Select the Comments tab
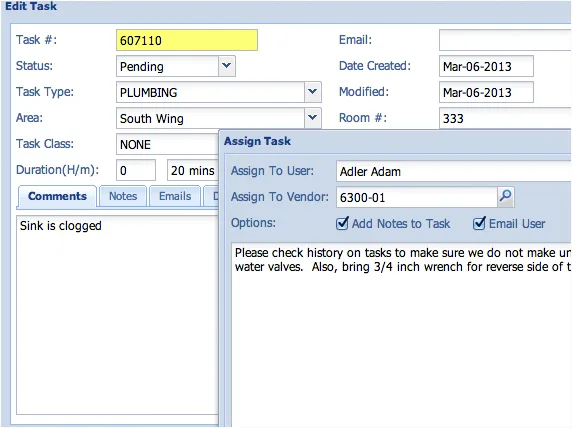This screenshot has height=428, width=572. click(57, 196)
